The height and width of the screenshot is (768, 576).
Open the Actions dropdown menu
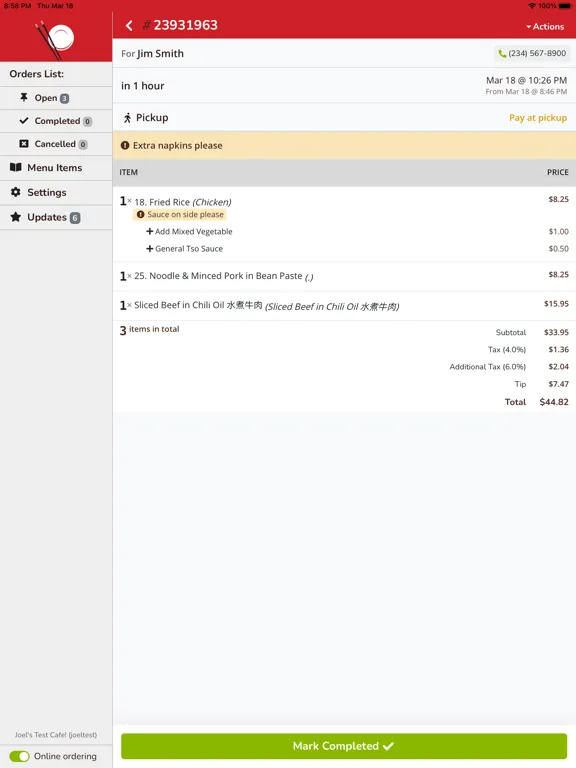click(545, 26)
